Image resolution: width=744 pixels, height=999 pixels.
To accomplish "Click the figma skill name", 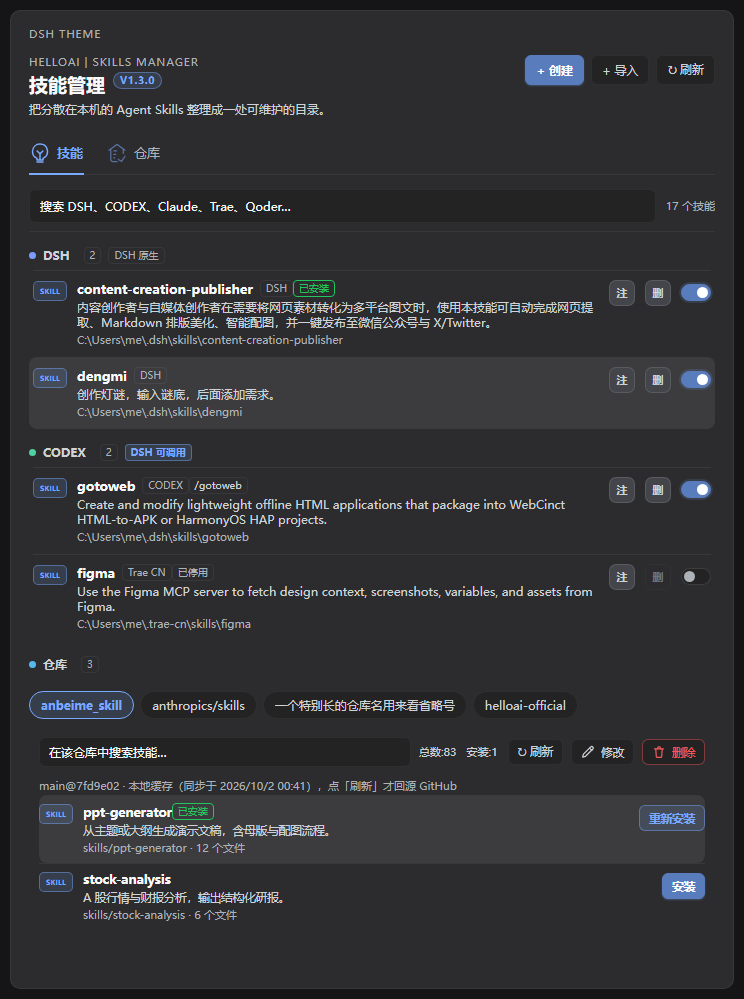I will [x=96, y=573].
